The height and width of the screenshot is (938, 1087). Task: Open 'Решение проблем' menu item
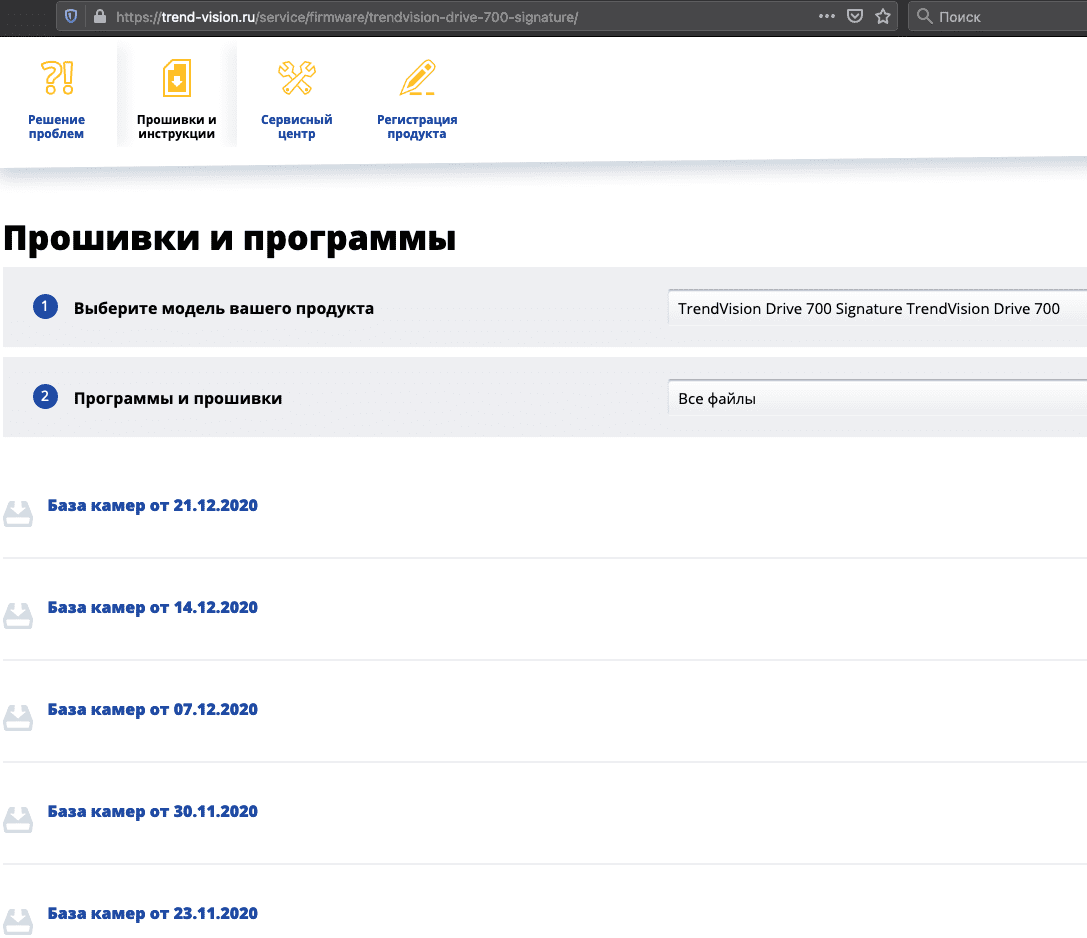(x=57, y=127)
